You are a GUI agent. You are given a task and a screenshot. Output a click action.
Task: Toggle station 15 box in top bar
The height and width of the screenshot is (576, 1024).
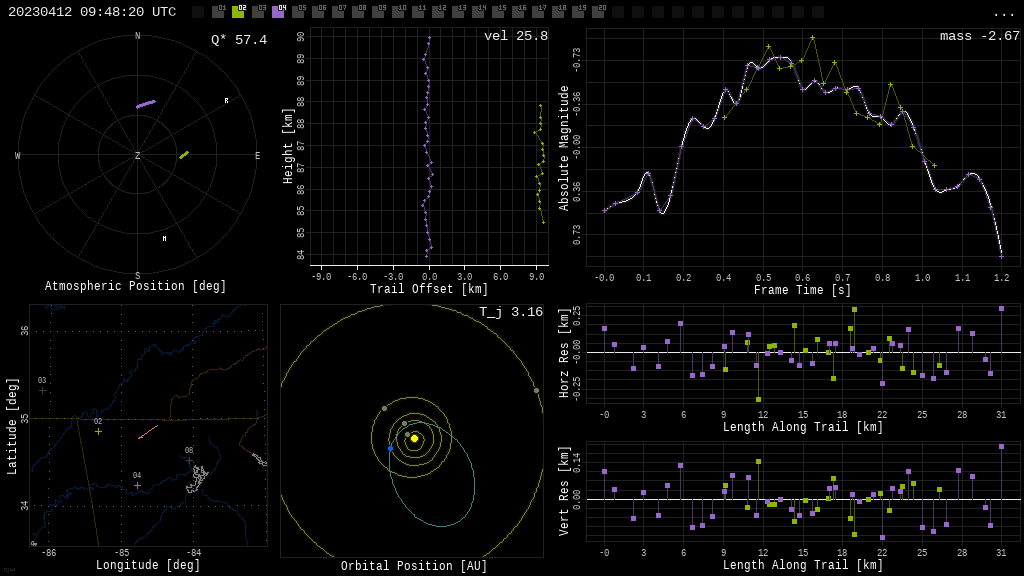pos(499,12)
